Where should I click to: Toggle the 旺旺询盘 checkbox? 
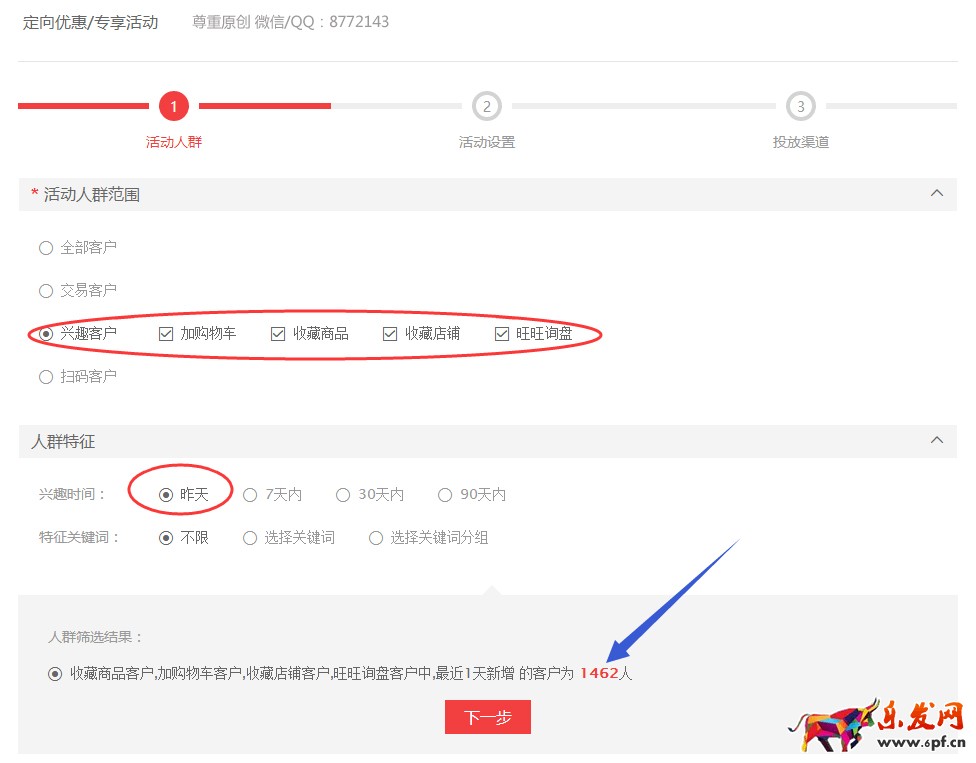tap(502, 334)
